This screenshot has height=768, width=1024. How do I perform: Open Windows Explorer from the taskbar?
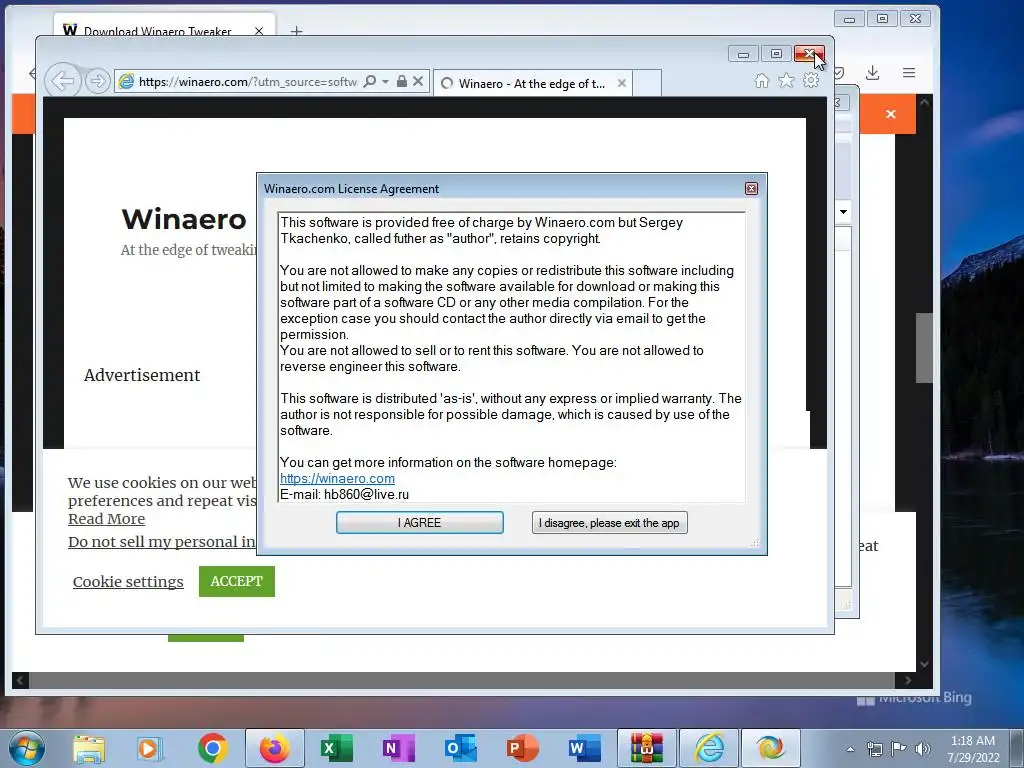(89, 748)
